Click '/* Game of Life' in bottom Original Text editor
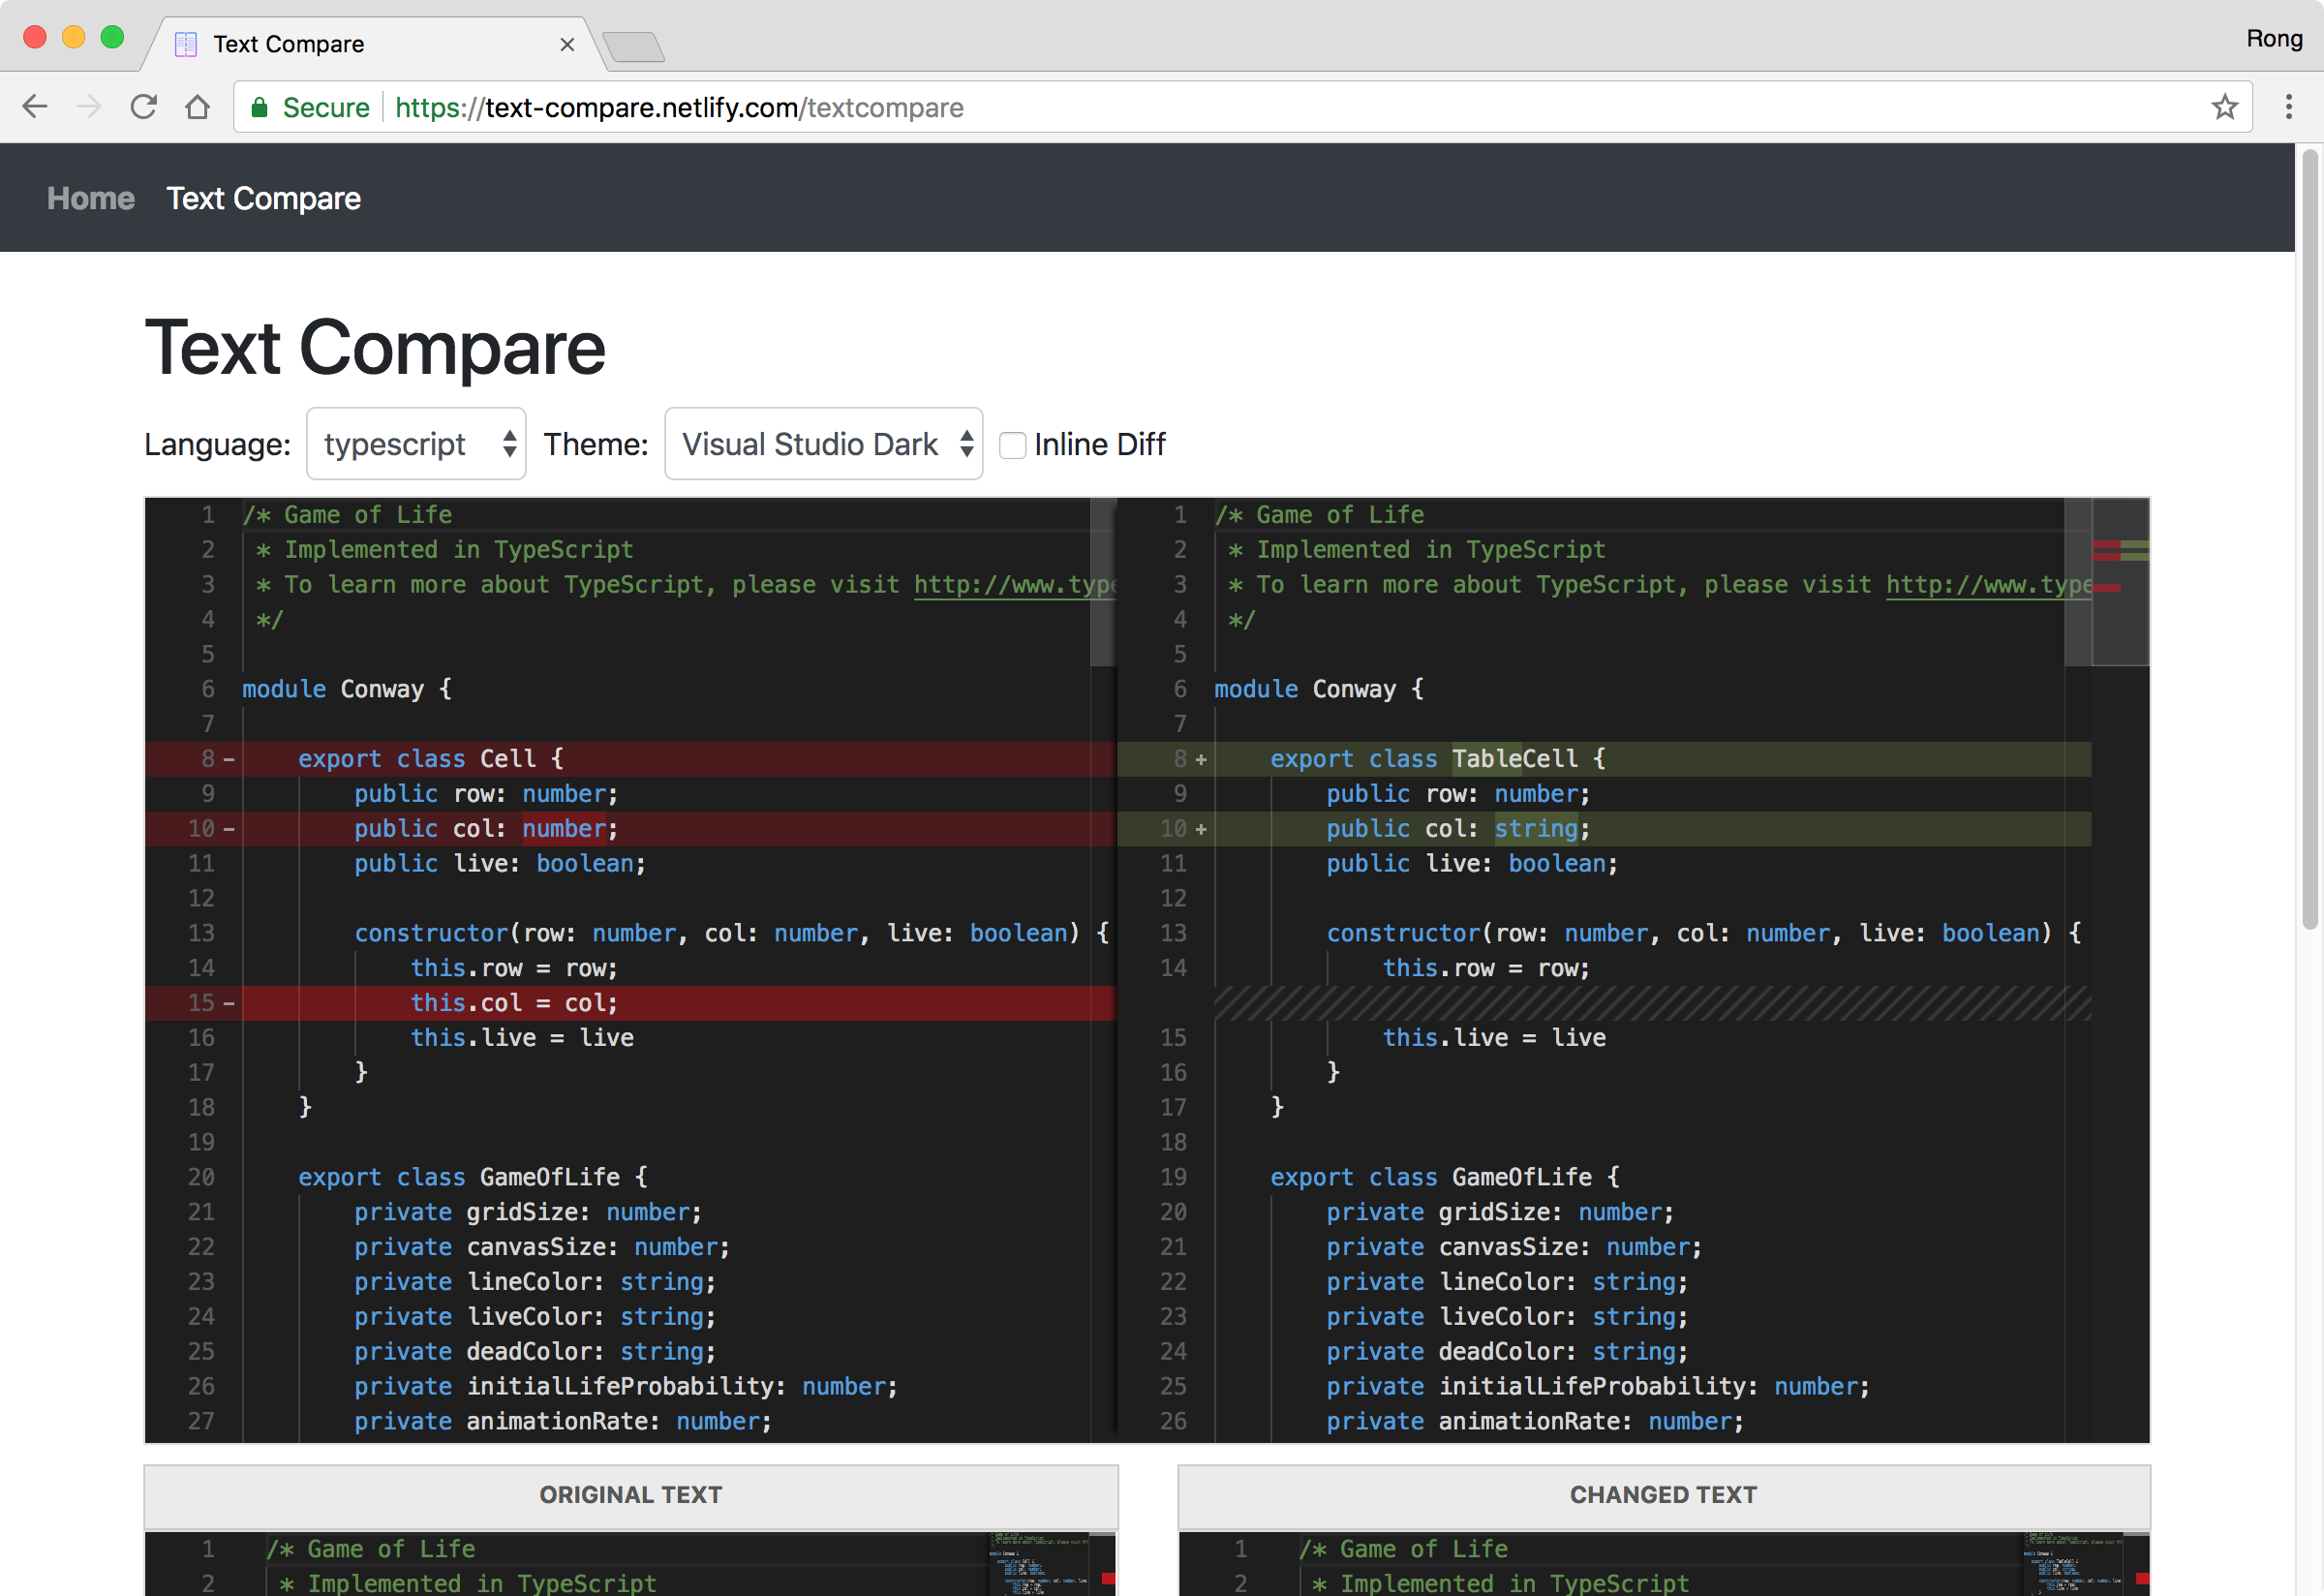The height and width of the screenshot is (1596, 2324). click(370, 1549)
